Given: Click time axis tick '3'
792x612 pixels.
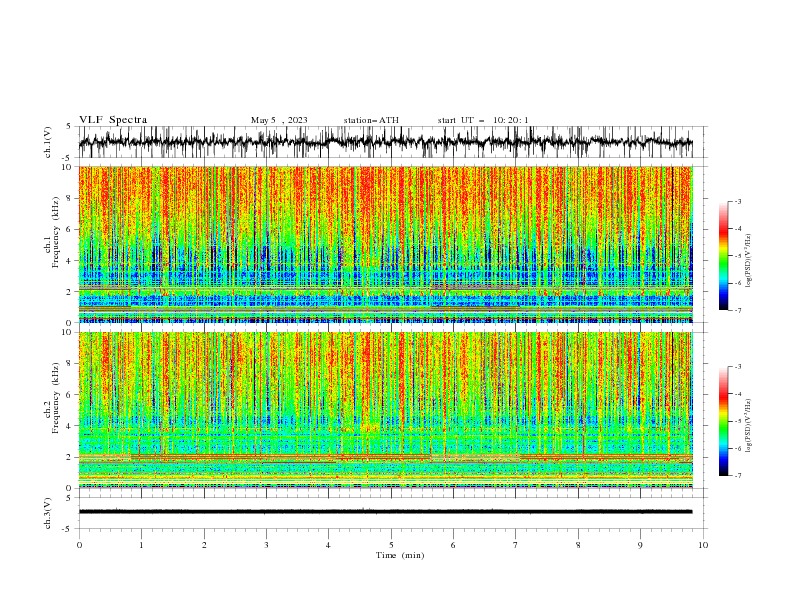Looking at the screenshot, I should tap(266, 545).
